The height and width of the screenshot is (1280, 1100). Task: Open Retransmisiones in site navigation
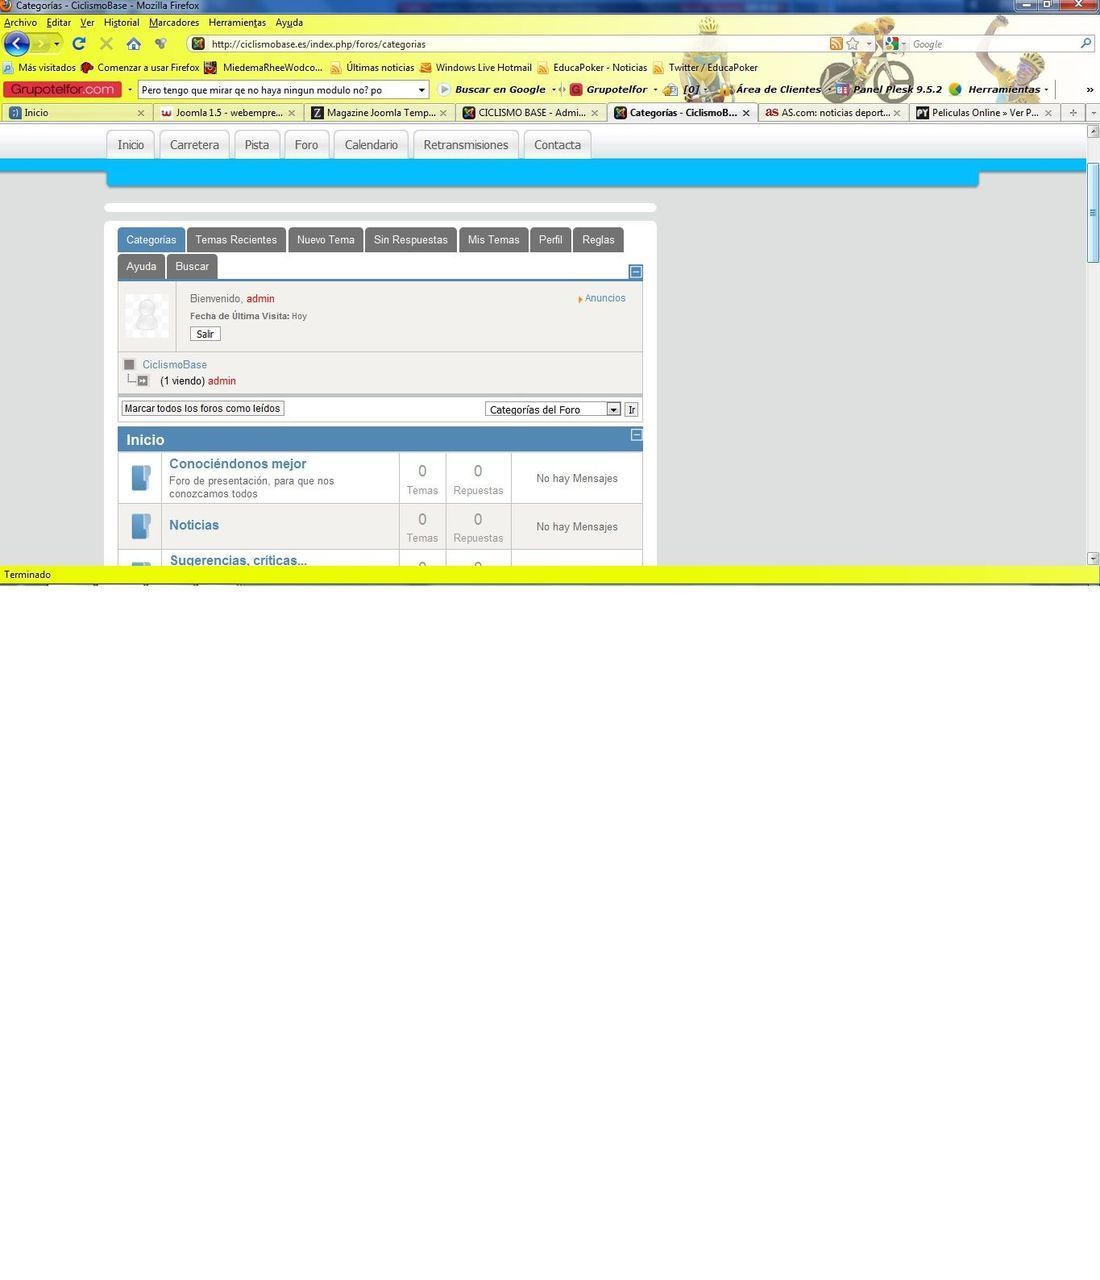[466, 145]
